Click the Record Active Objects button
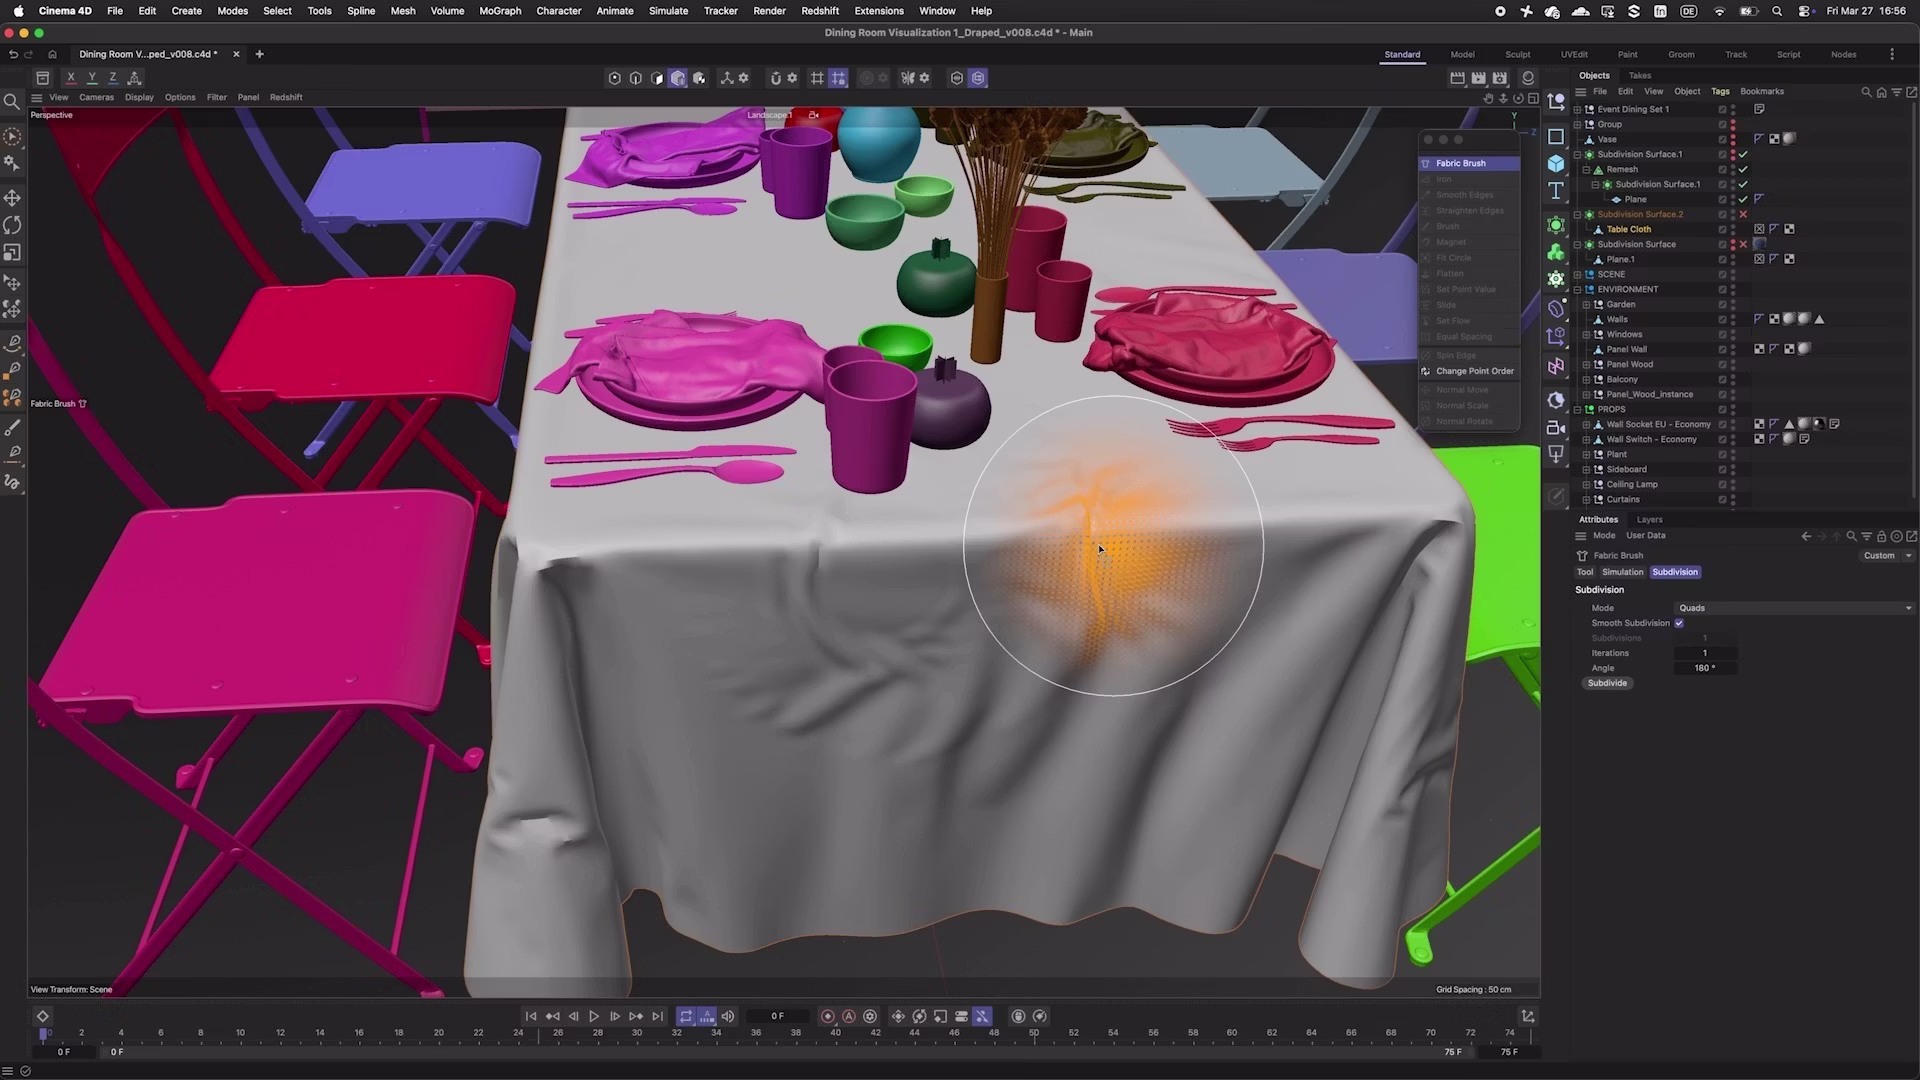The width and height of the screenshot is (1920, 1080). [x=828, y=1016]
